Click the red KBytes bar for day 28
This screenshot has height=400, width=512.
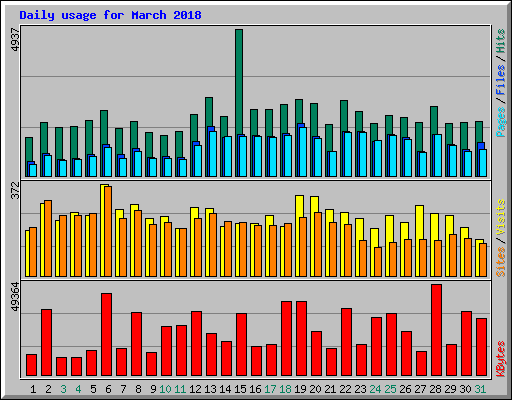coord(436,330)
